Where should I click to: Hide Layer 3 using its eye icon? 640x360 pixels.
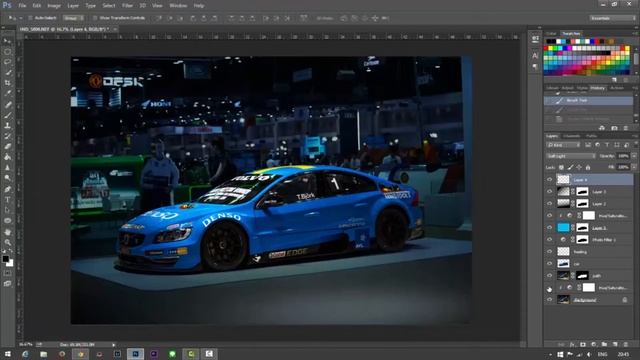point(549,191)
